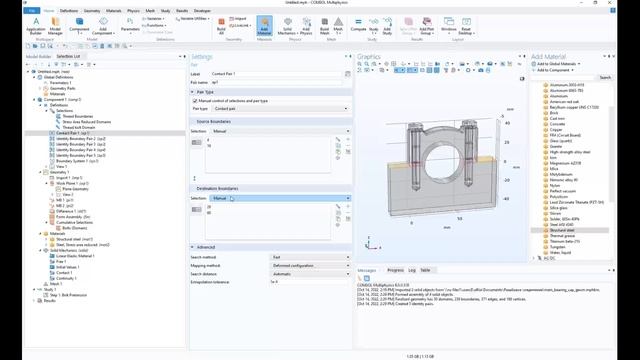This screenshot has width=640, height=360.
Task: Click the highlighted Add Material ribbon button
Action: (x=264, y=26)
